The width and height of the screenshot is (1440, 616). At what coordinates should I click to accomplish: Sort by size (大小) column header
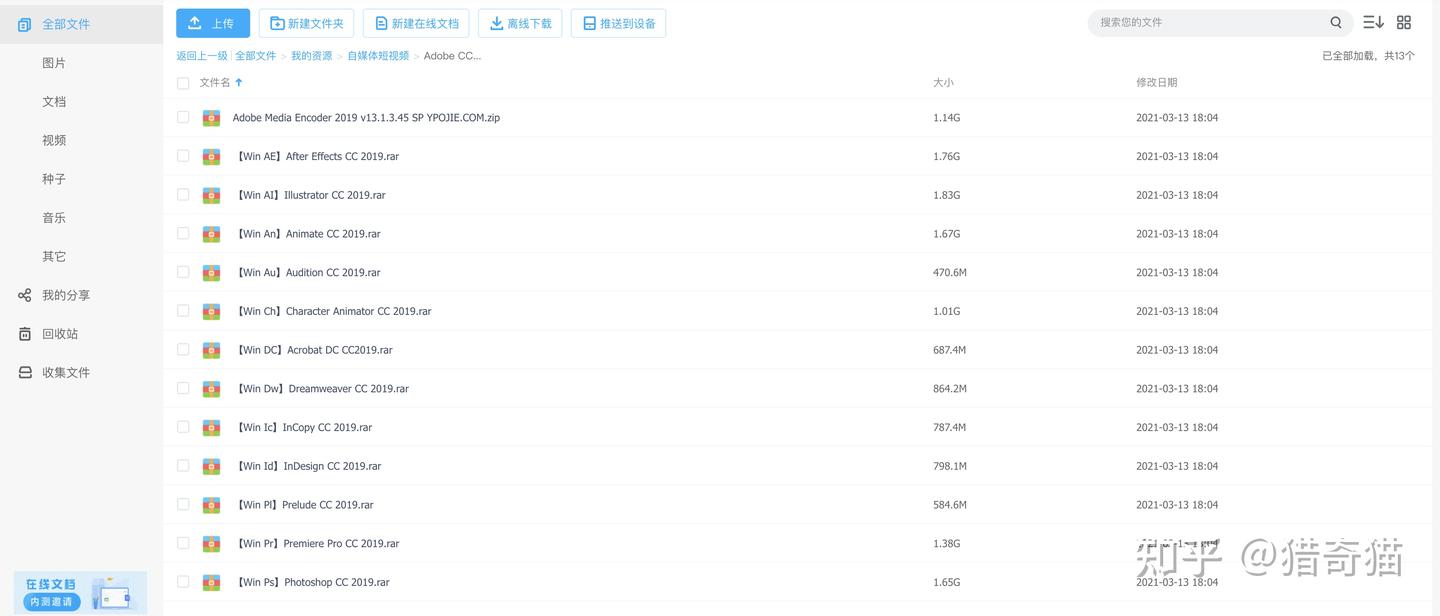(x=943, y=83)
